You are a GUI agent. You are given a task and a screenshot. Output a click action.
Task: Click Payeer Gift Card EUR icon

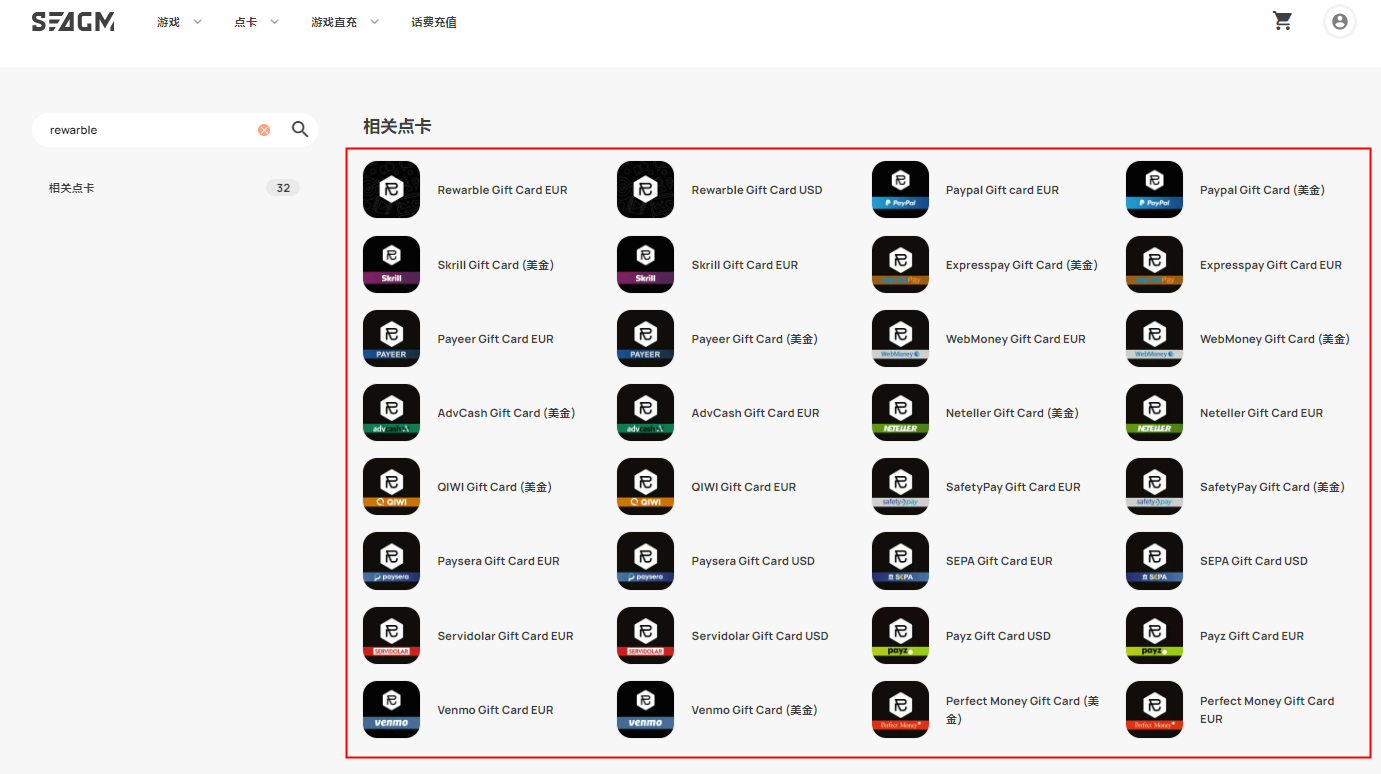(x=392, y=339)
